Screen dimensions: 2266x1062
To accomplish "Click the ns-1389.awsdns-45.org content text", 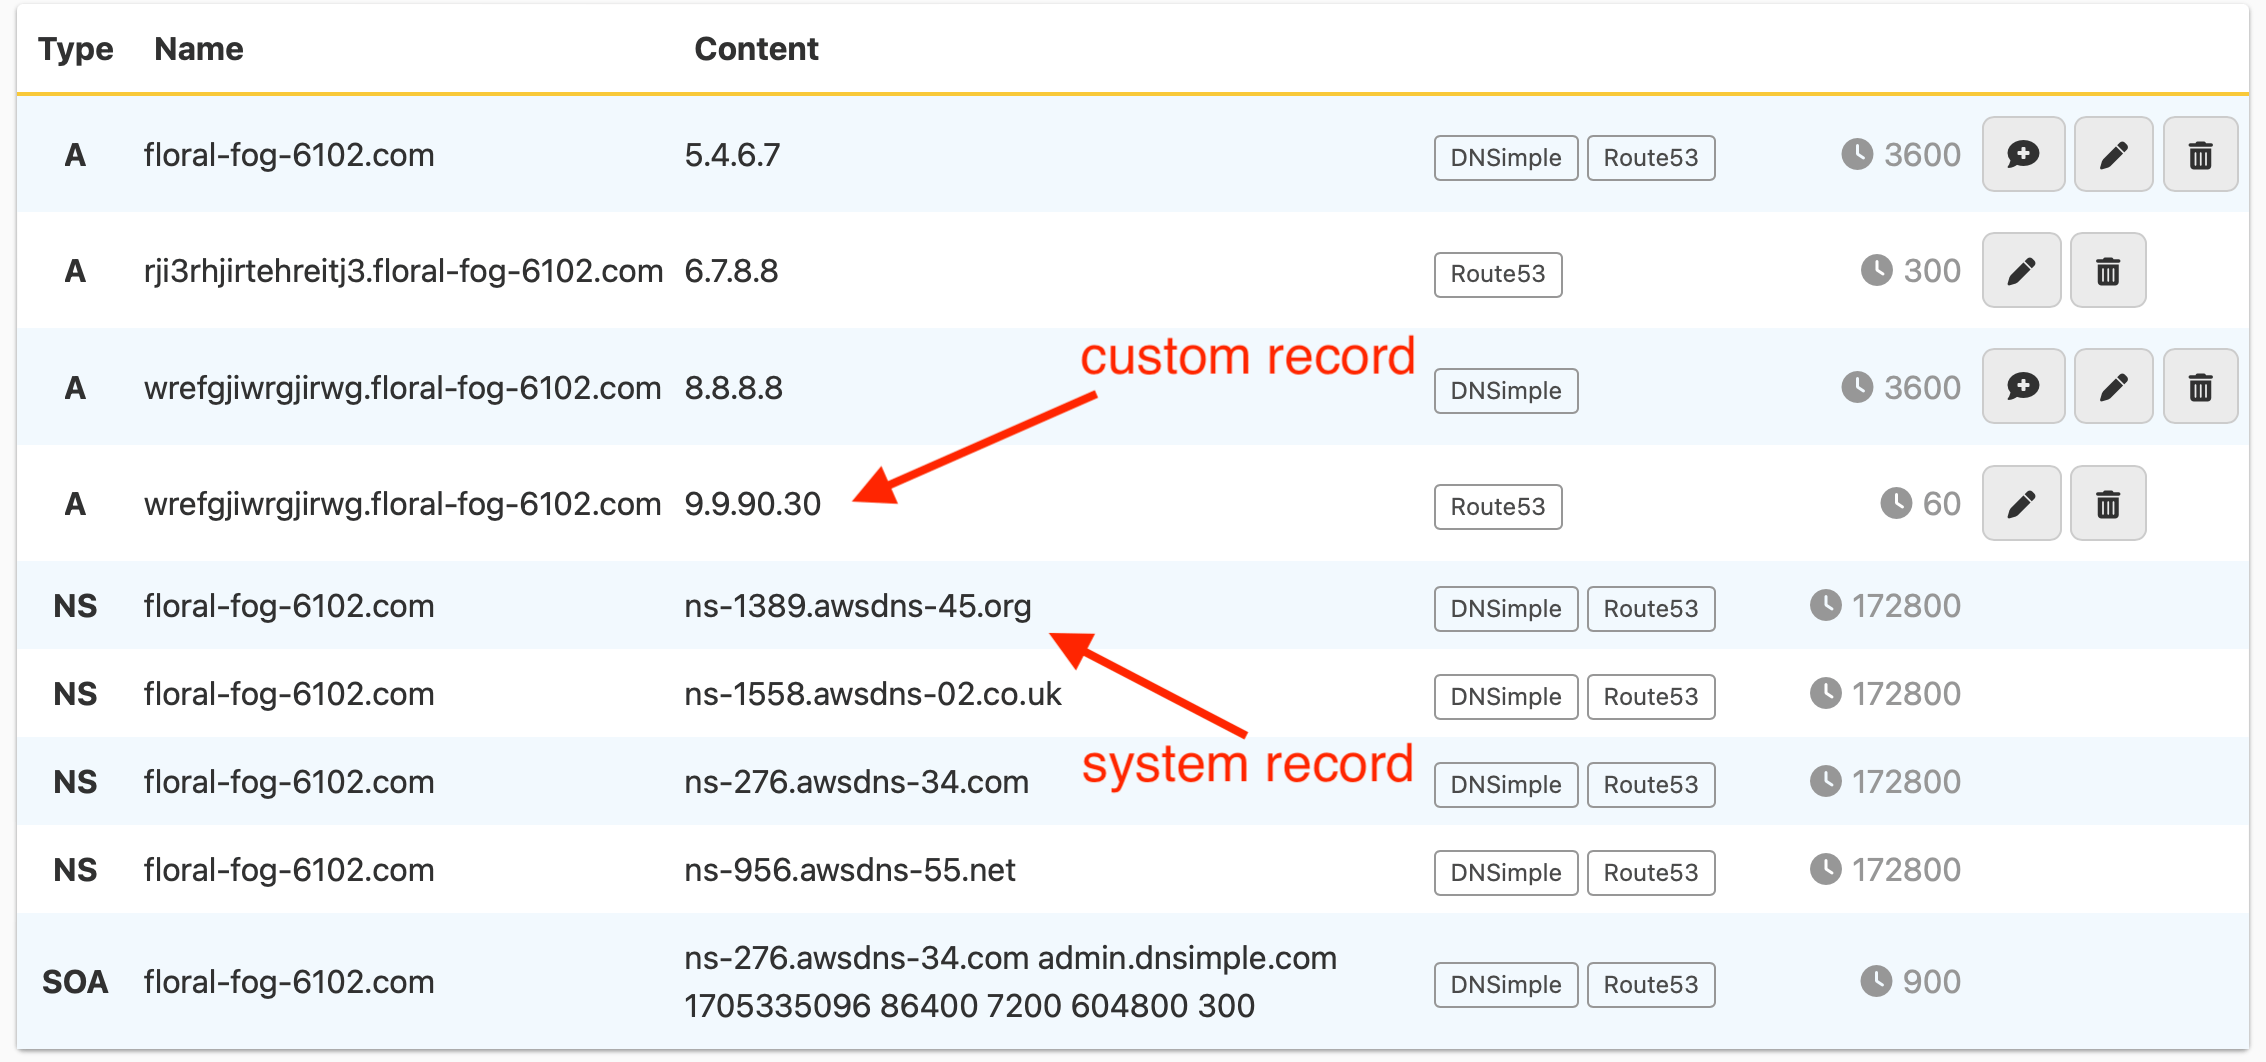I will coord(858,605).
